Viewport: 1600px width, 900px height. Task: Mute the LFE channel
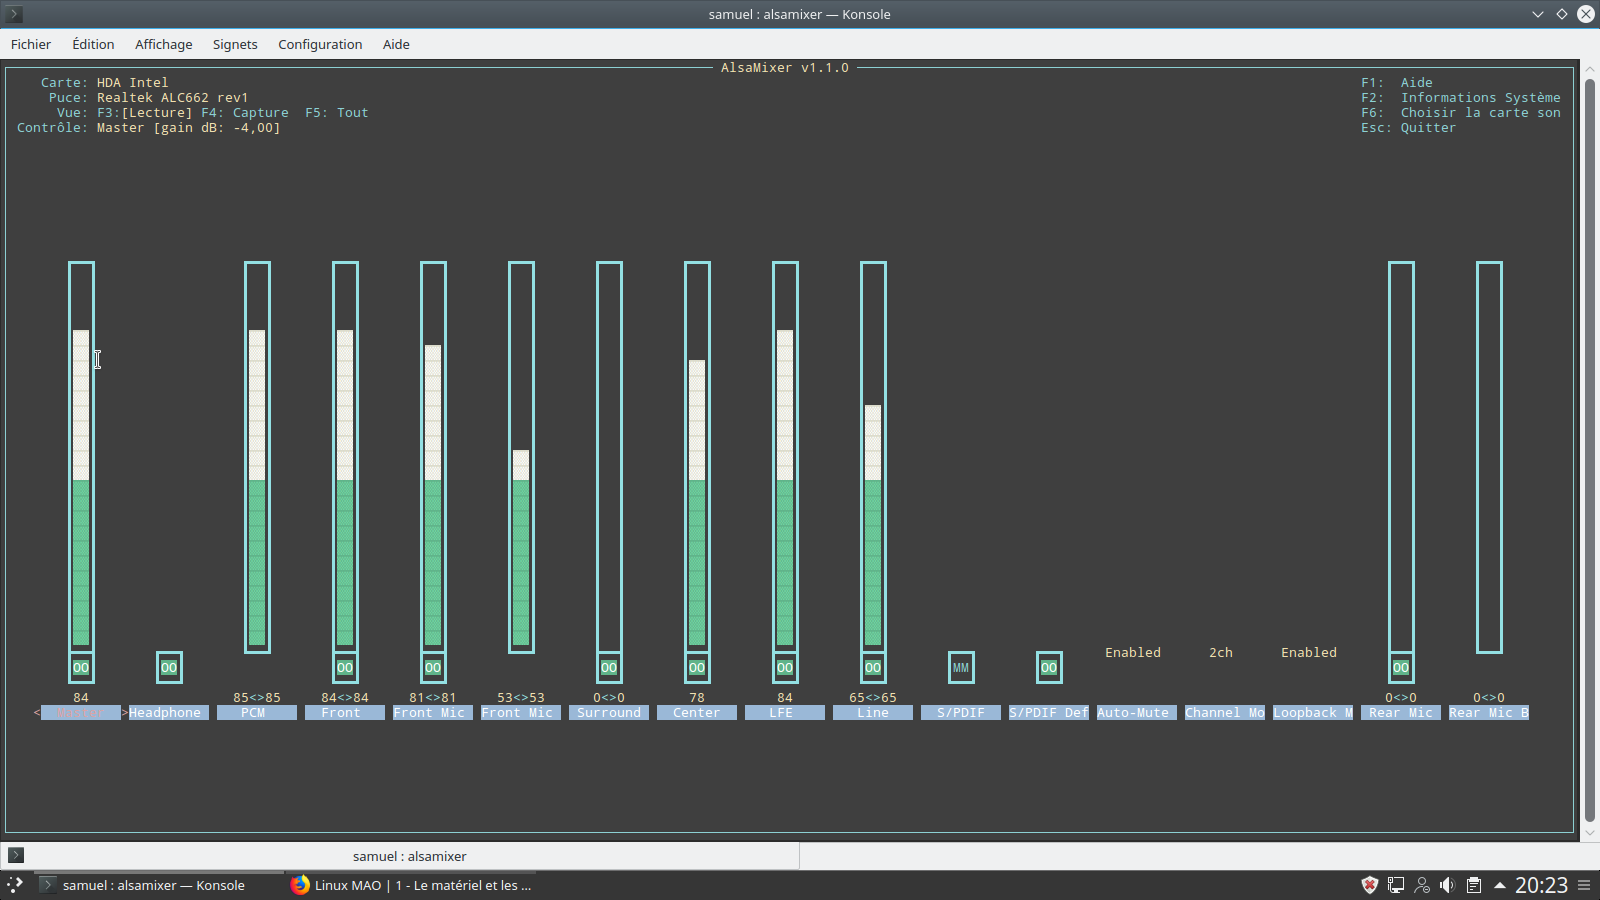click(x=785, y=667)
